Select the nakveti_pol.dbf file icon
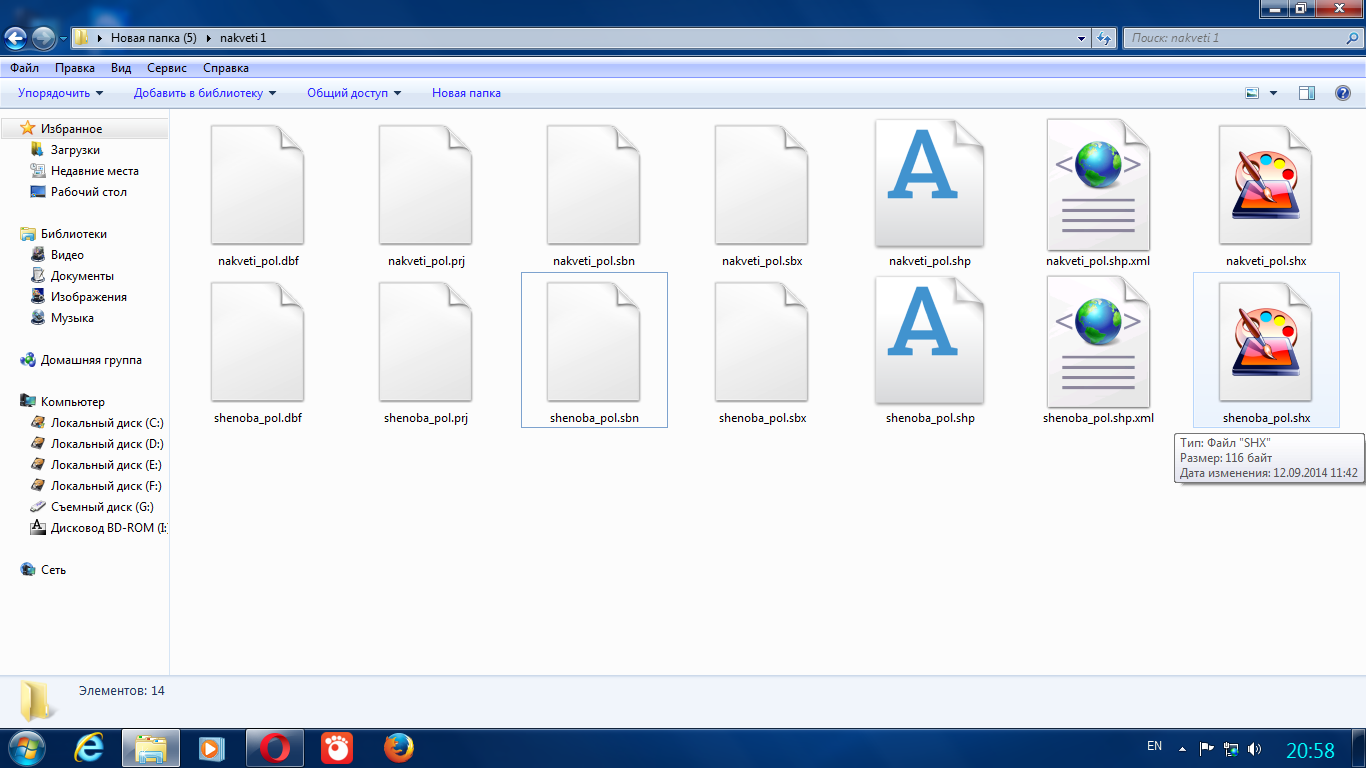1366x768 pixels. [258, 185]
